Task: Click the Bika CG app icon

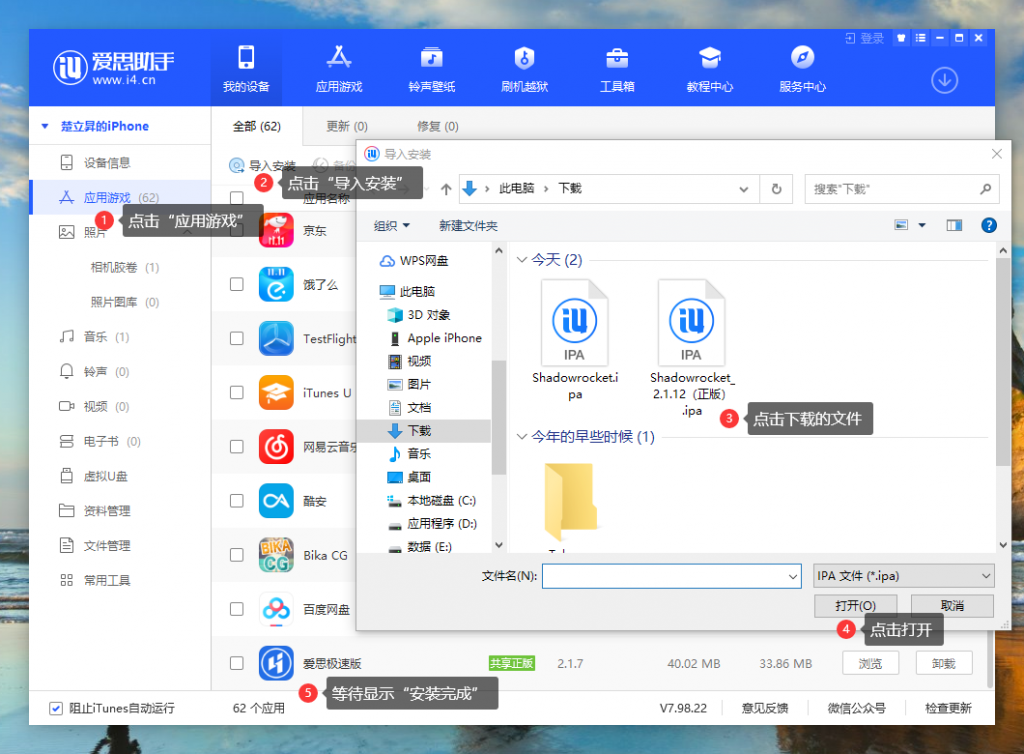Action: (x=276, y=555)
